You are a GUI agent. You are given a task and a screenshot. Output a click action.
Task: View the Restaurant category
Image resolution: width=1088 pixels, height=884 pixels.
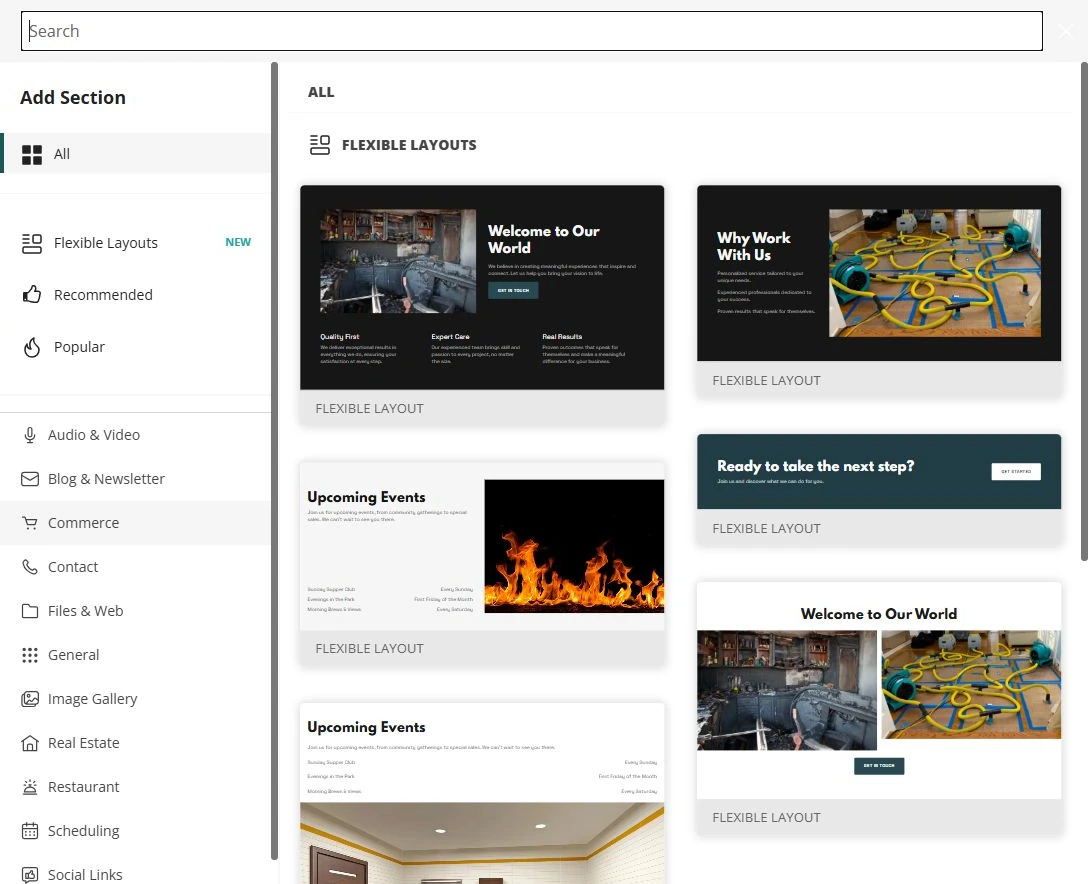pyautogui.click(x=83, y=787)
